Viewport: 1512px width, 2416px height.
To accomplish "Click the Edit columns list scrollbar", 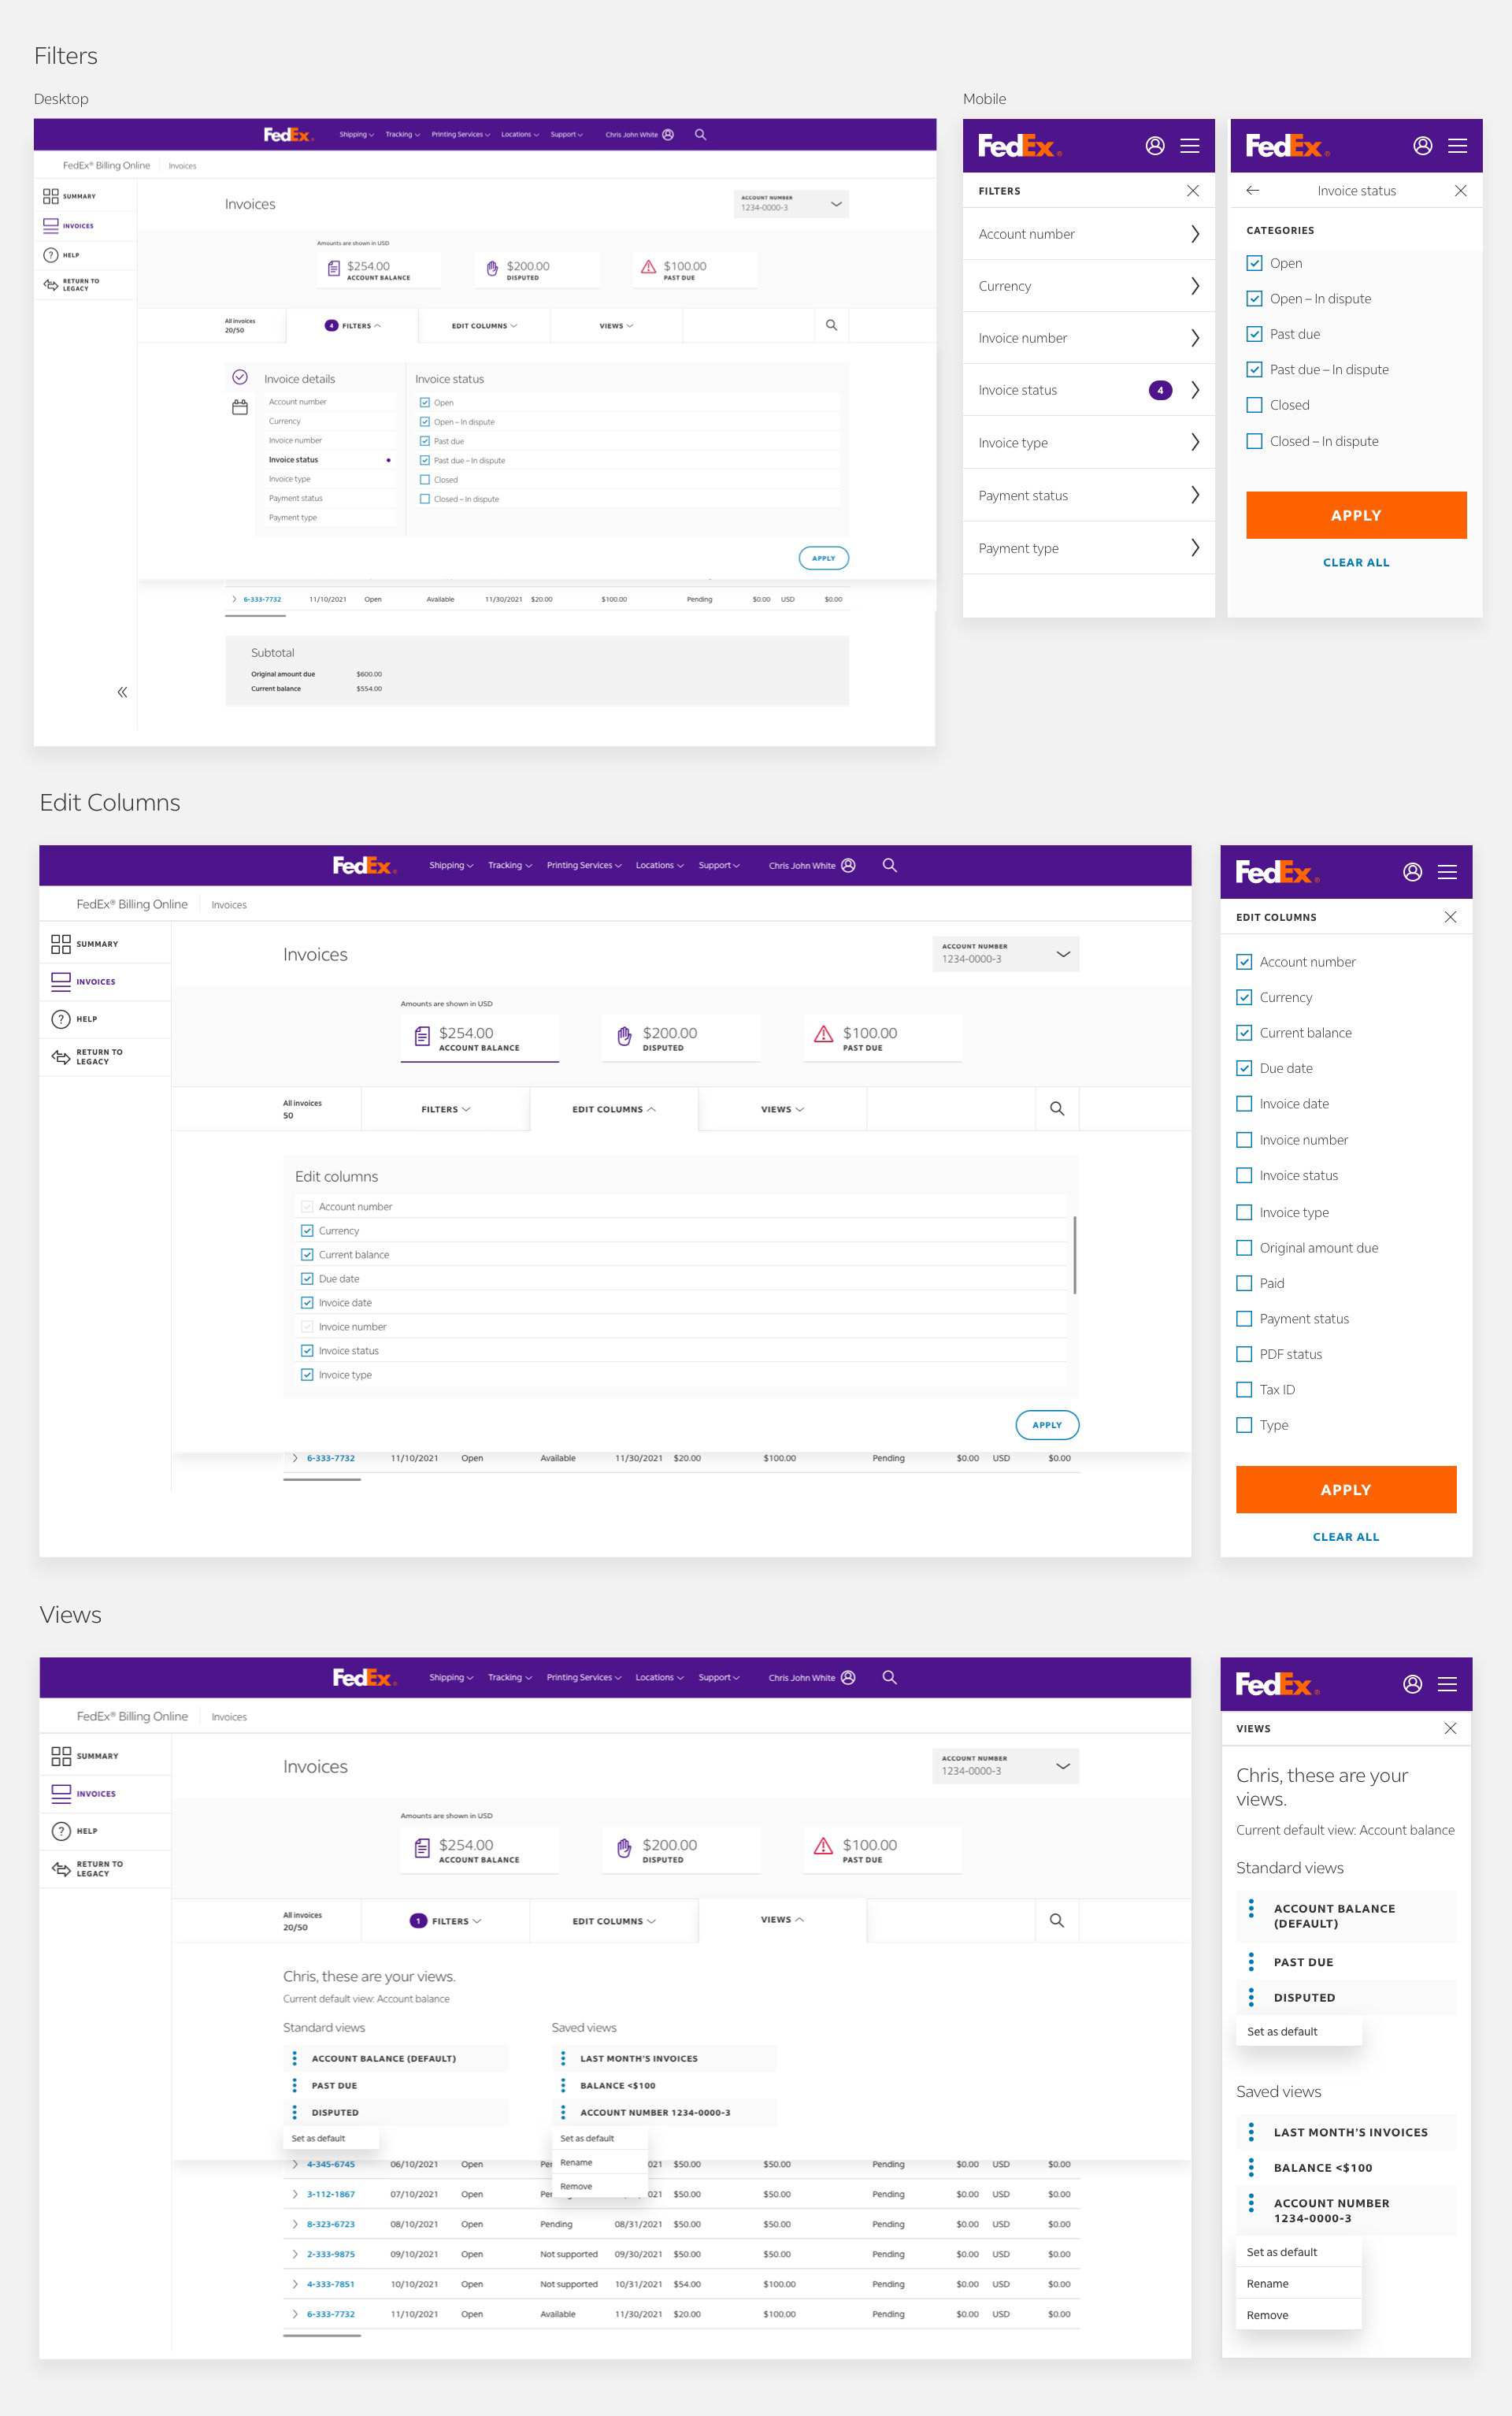I will point(1074,1255).
